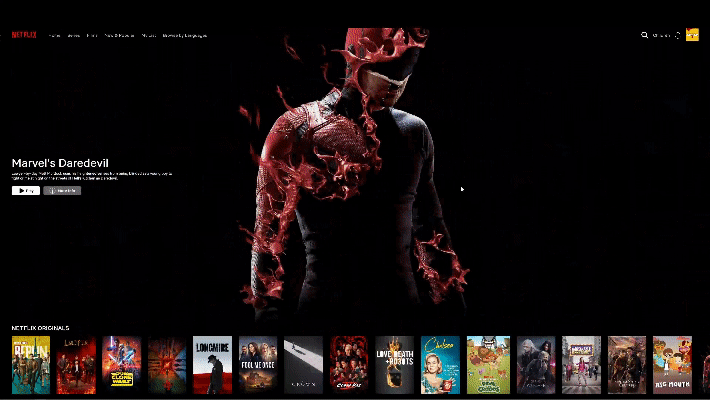Open the Series nav item
The width and height of the screenshot is (710, 400).
[x=73, y=35]
